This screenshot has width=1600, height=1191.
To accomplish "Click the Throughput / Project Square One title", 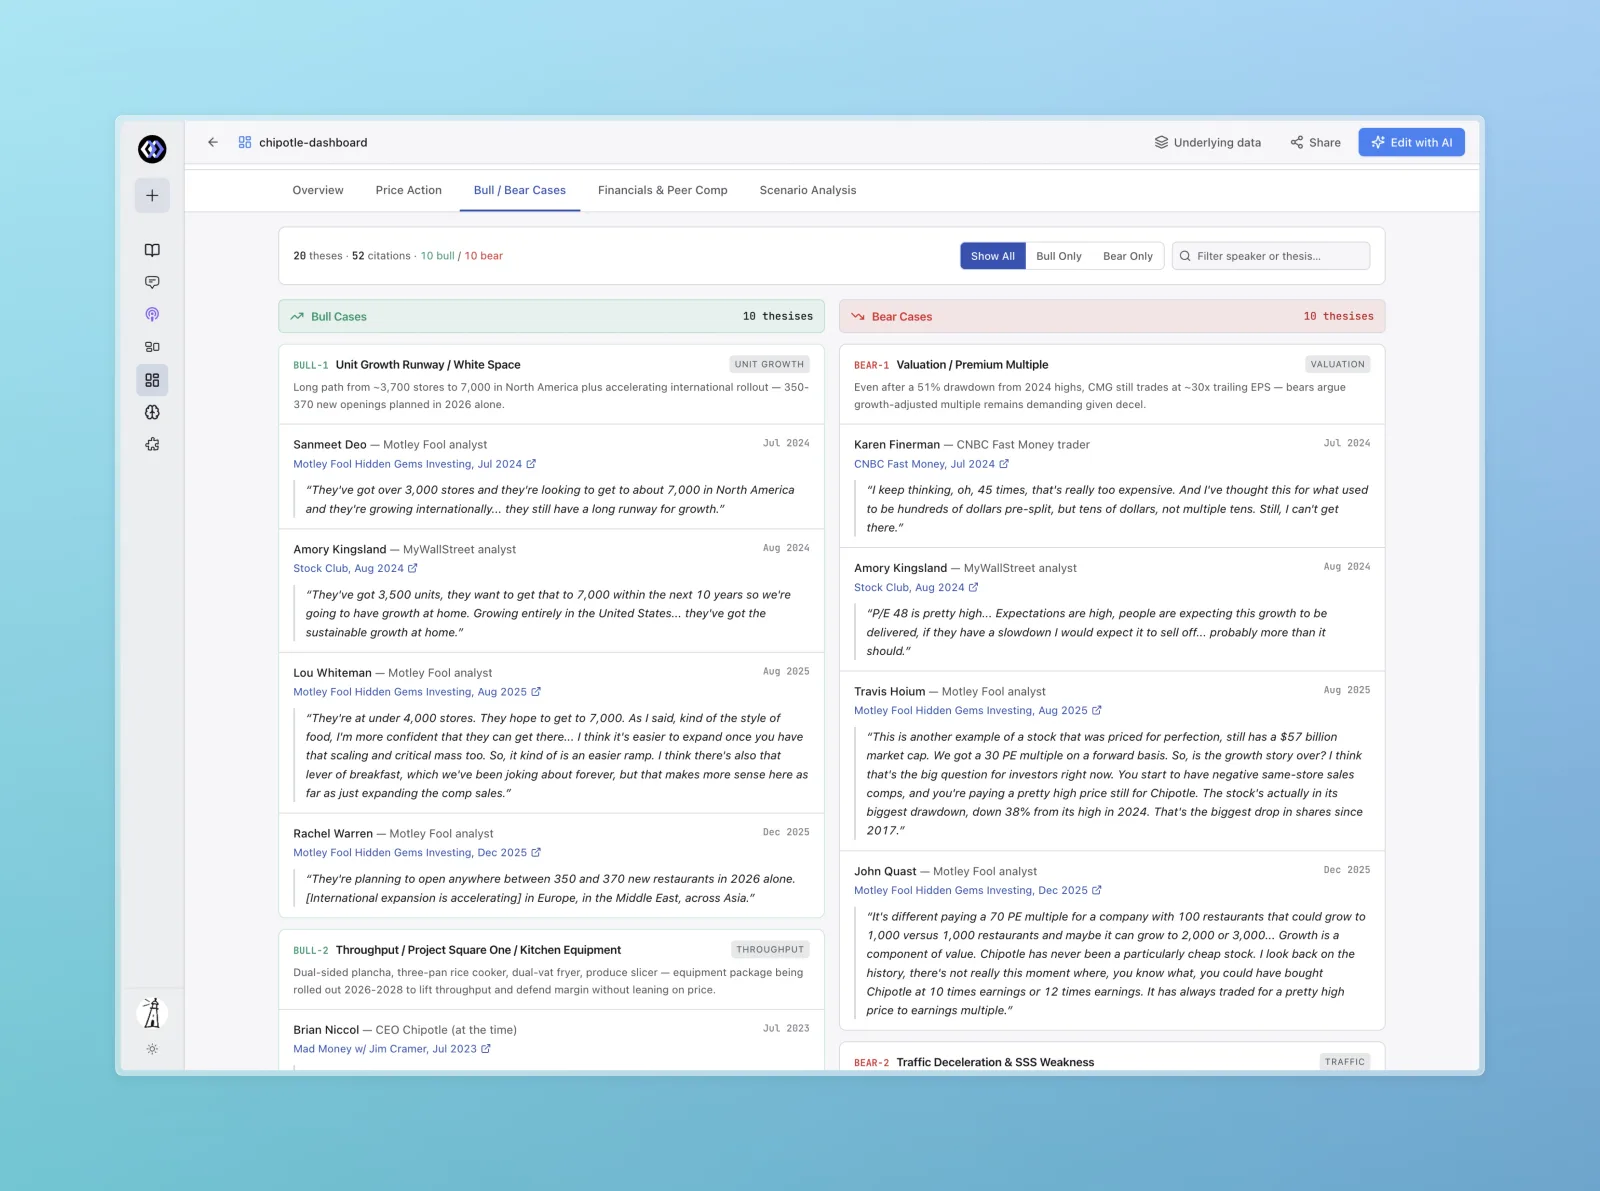I will coord(478,950).
